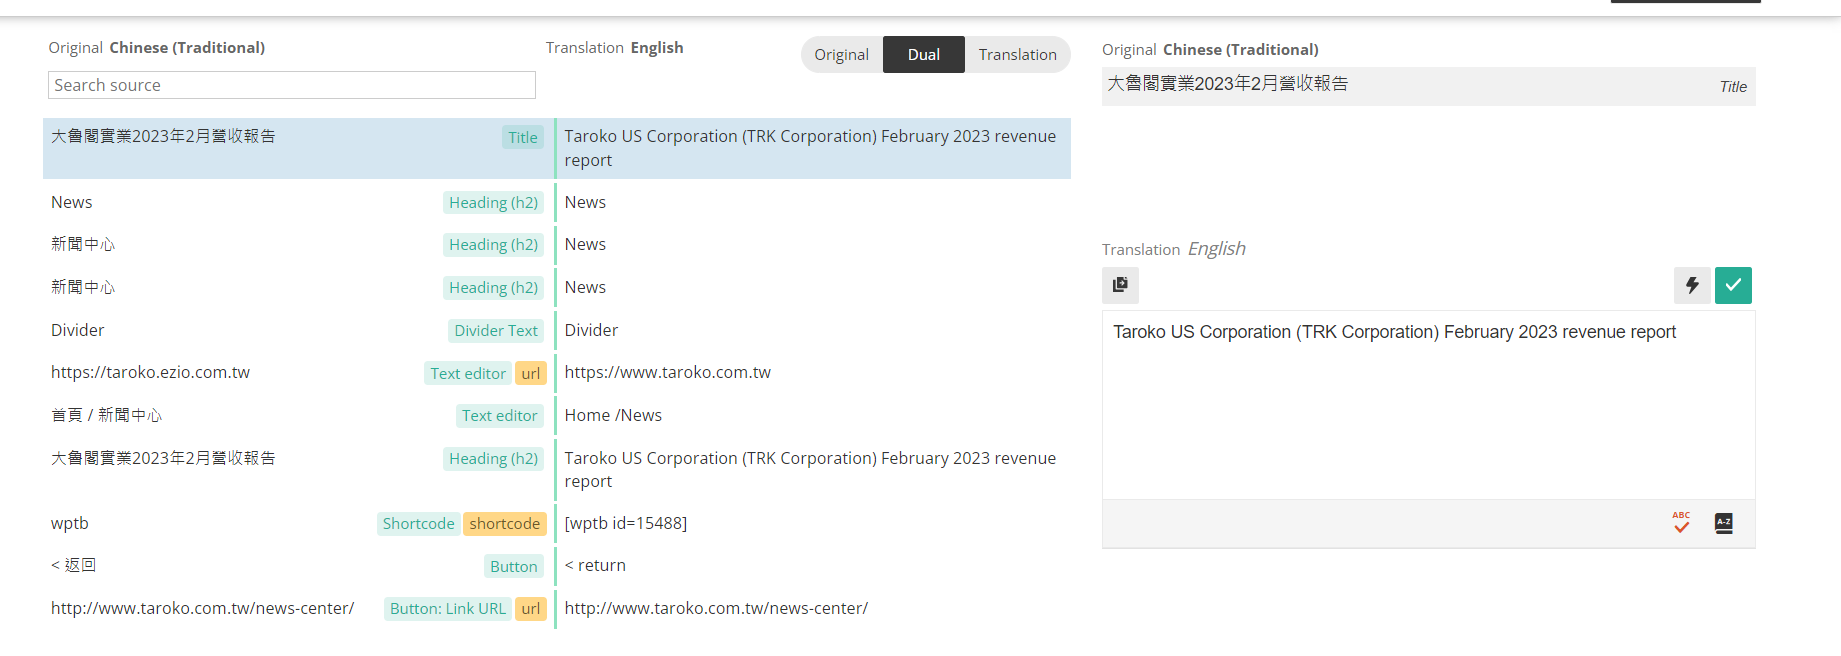Switch to the Original view tab
This screenshot has height=656, width=1841.
click(842, 55)
